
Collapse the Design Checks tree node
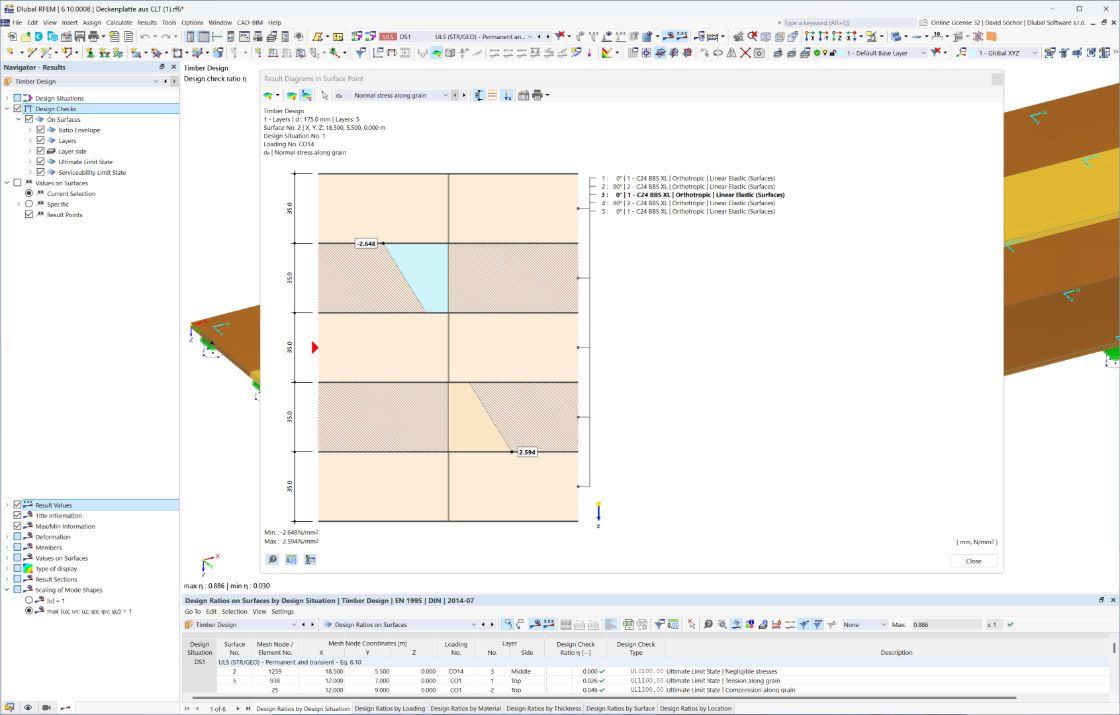tap(7, 109)
